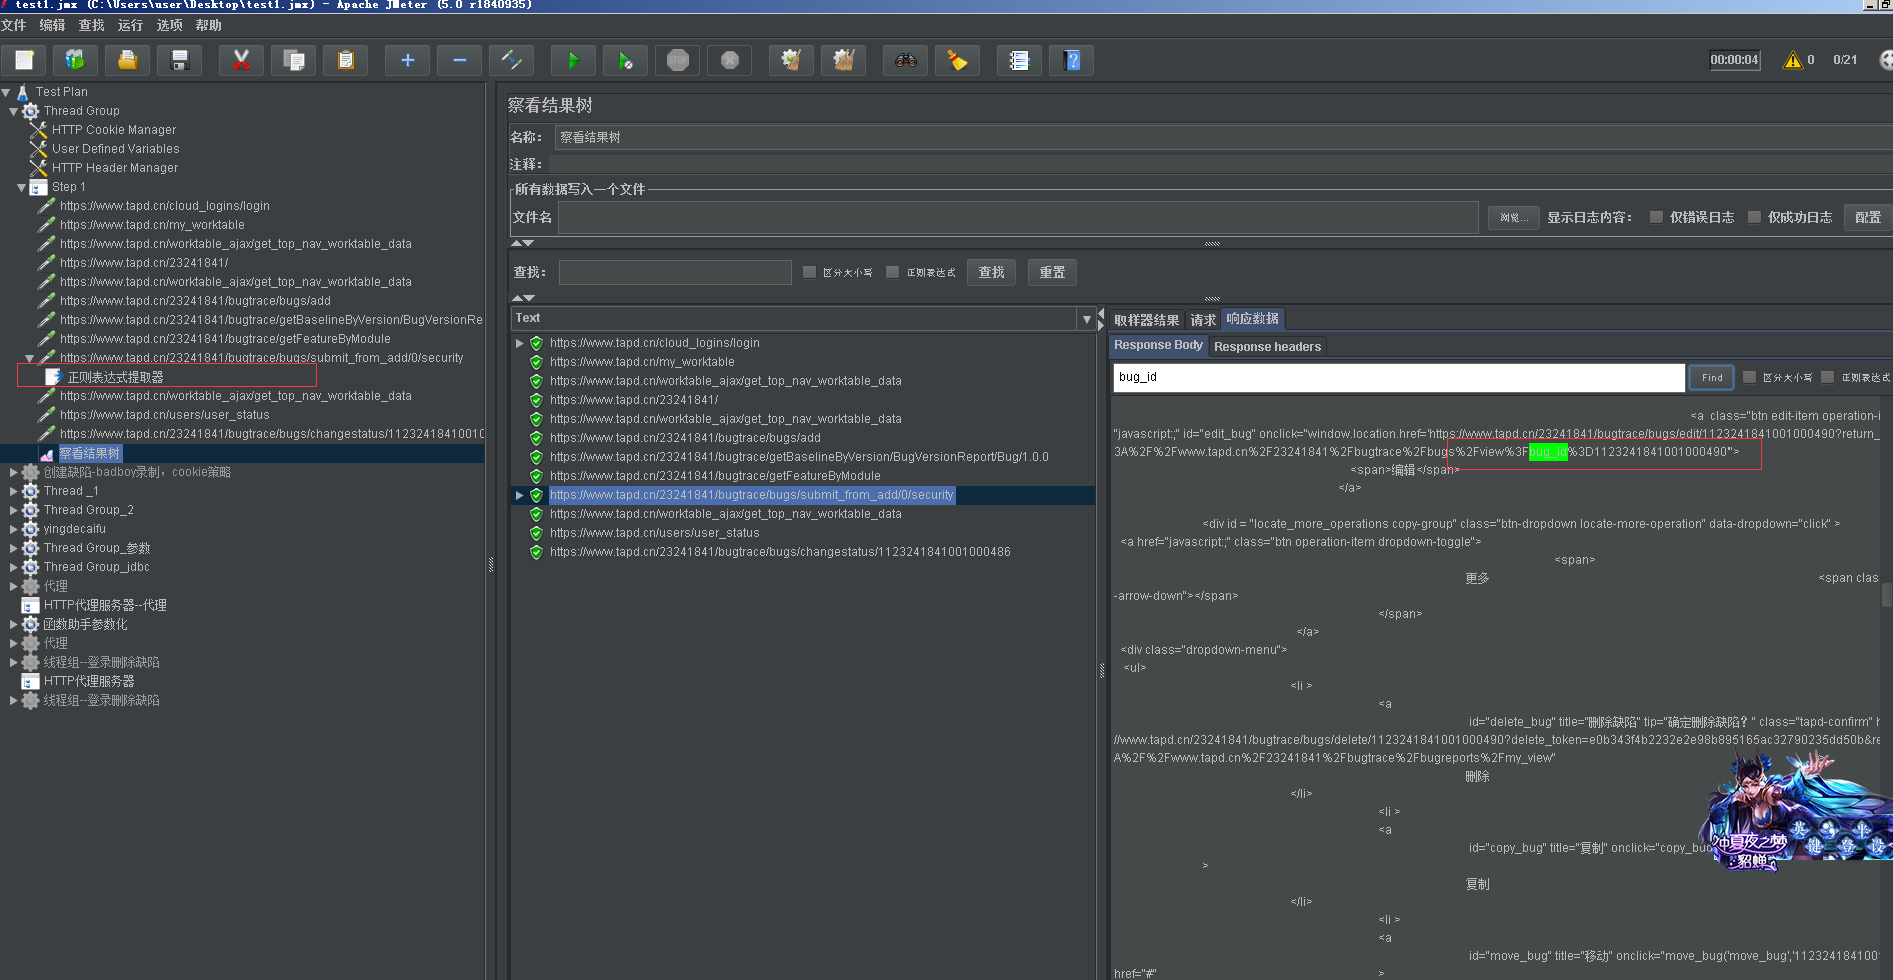The width and height of the screenshot is (1893, 980).
Task: Click the bug_id search input field
Action: (1399, 377)
